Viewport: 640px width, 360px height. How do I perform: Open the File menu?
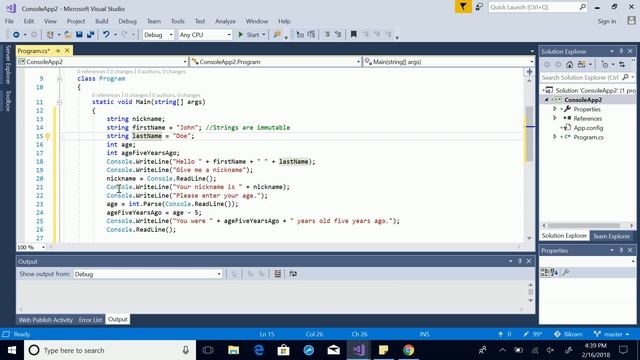point(9,21)
